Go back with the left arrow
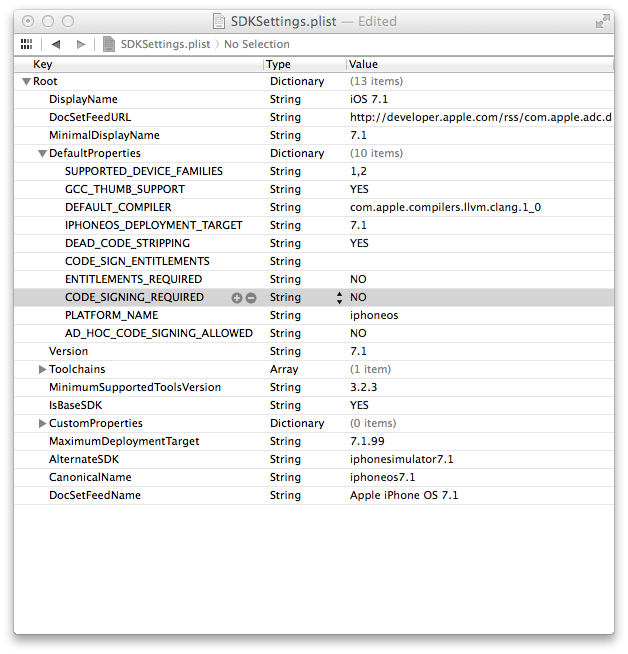Viewport: 628px width, 654px height. (56, 44)
